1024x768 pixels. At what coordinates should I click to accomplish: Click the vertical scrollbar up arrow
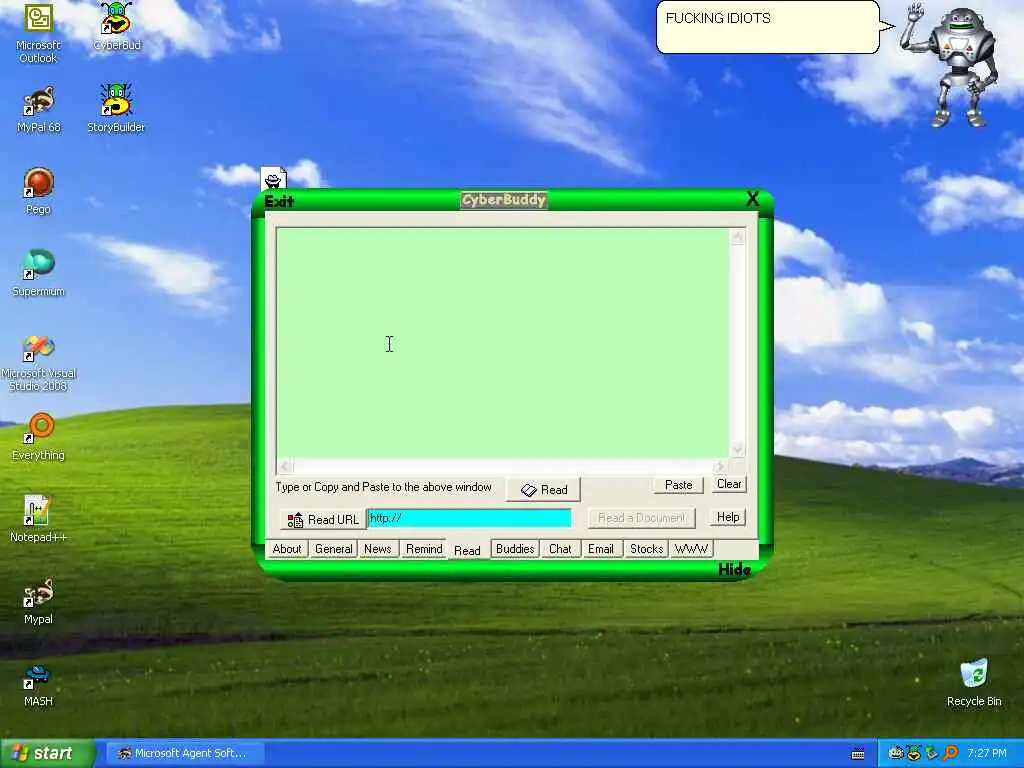point(738,237)
